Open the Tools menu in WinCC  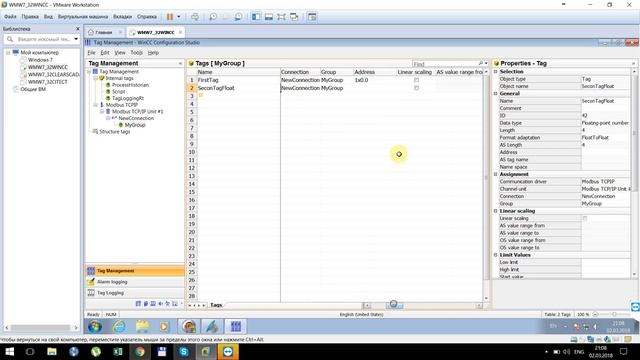136,53
